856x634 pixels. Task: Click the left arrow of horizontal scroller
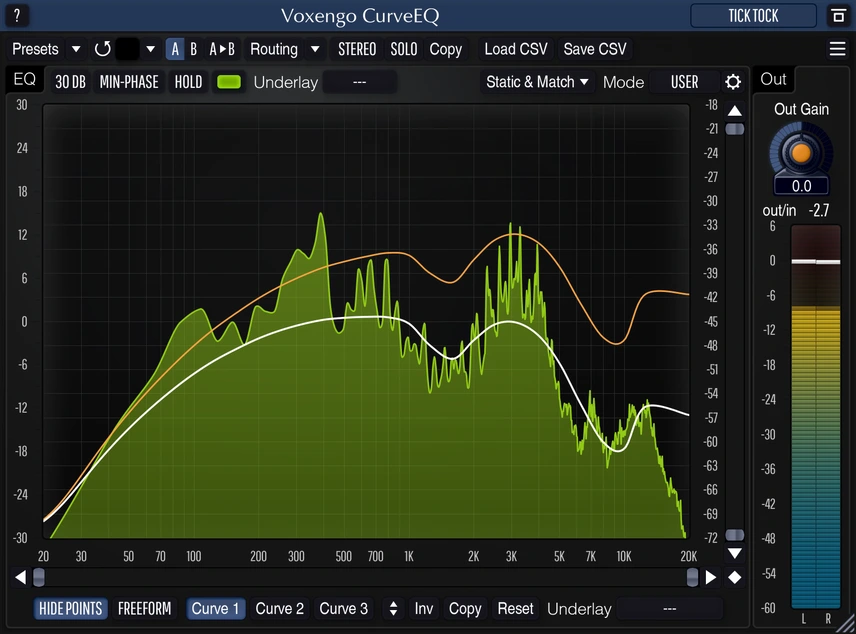click(20, 577)
